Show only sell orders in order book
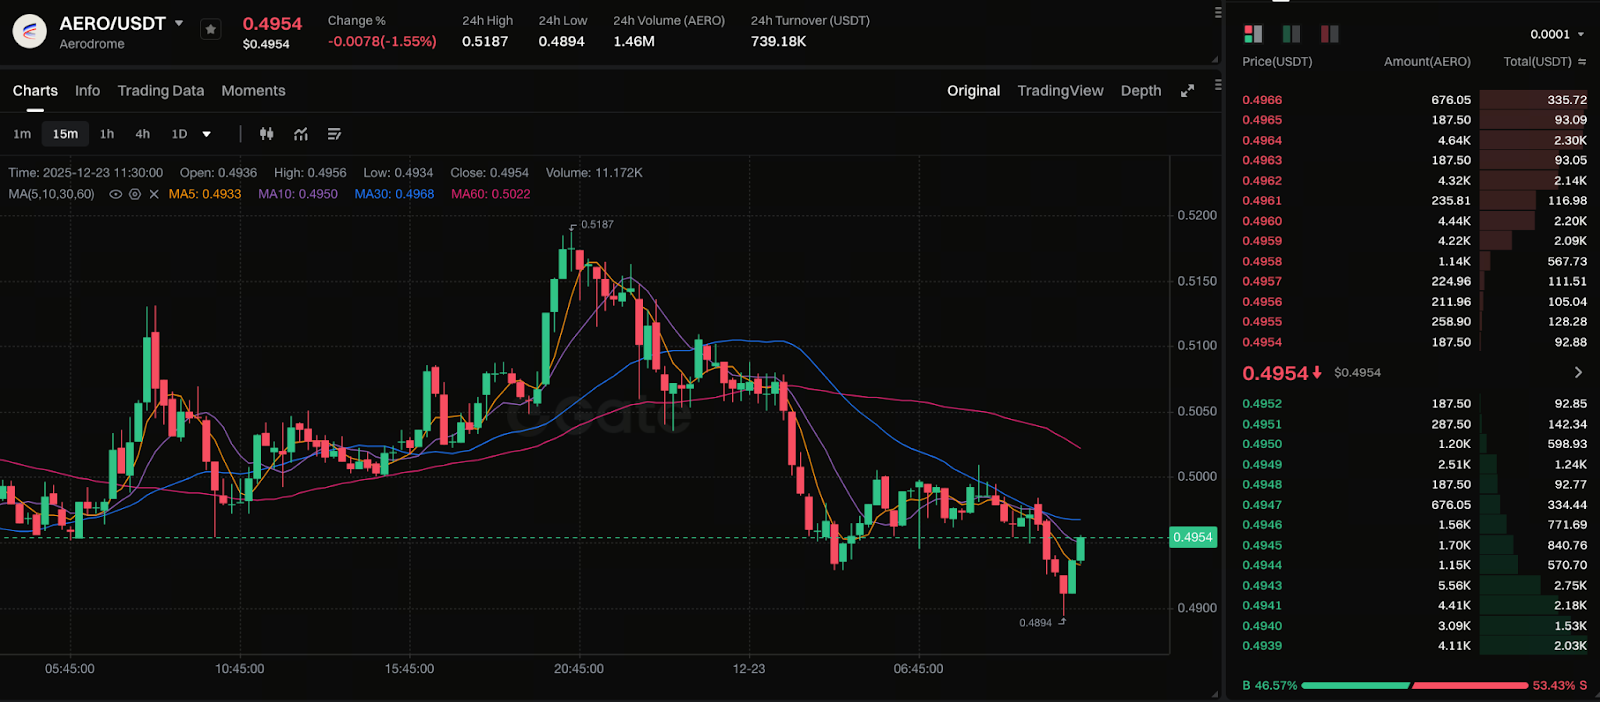Image resolution: width=1600 pixels, height=702 pixels. point(1329,34)
